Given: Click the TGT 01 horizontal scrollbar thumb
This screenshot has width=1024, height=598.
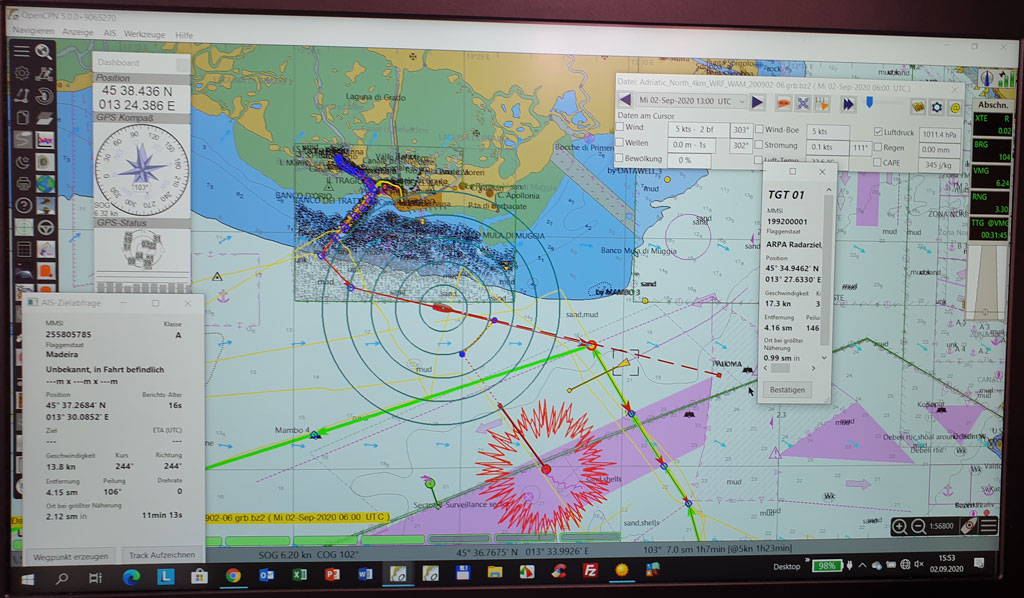Looking at the screenshot, I should point(780,368).
